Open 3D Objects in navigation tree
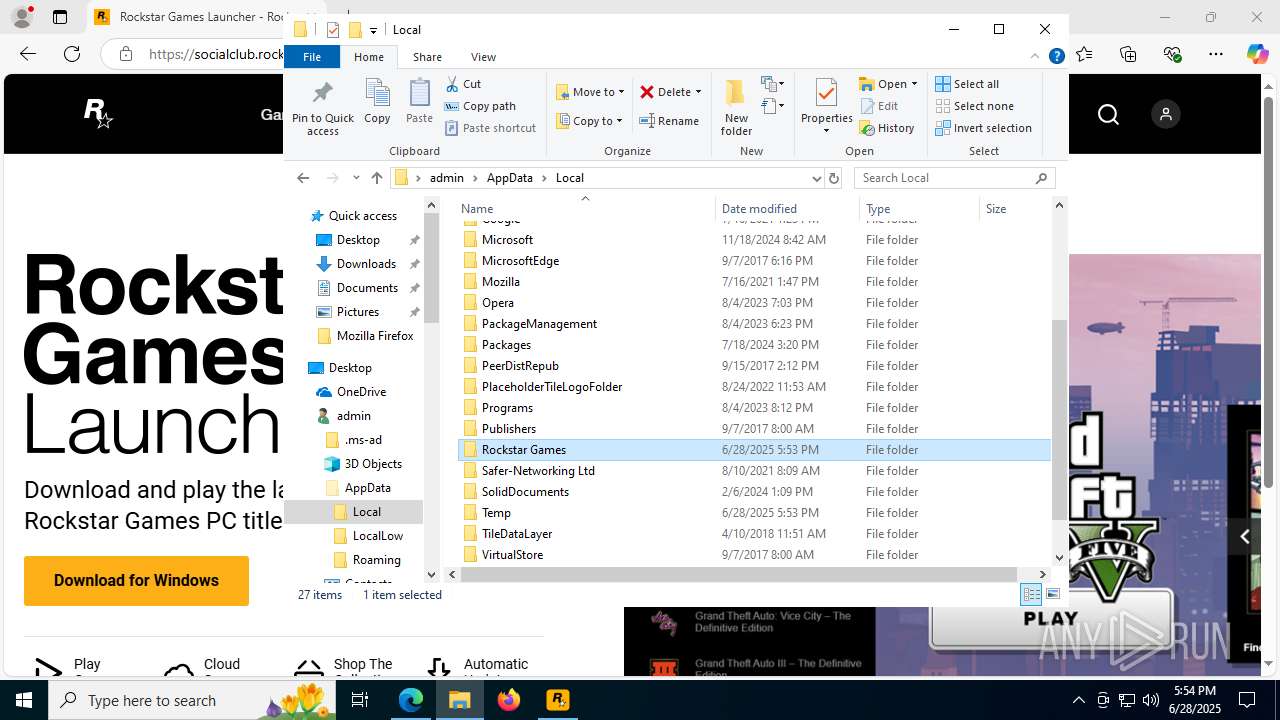The height and width of the screenshot is (720, 1280). 372,464
